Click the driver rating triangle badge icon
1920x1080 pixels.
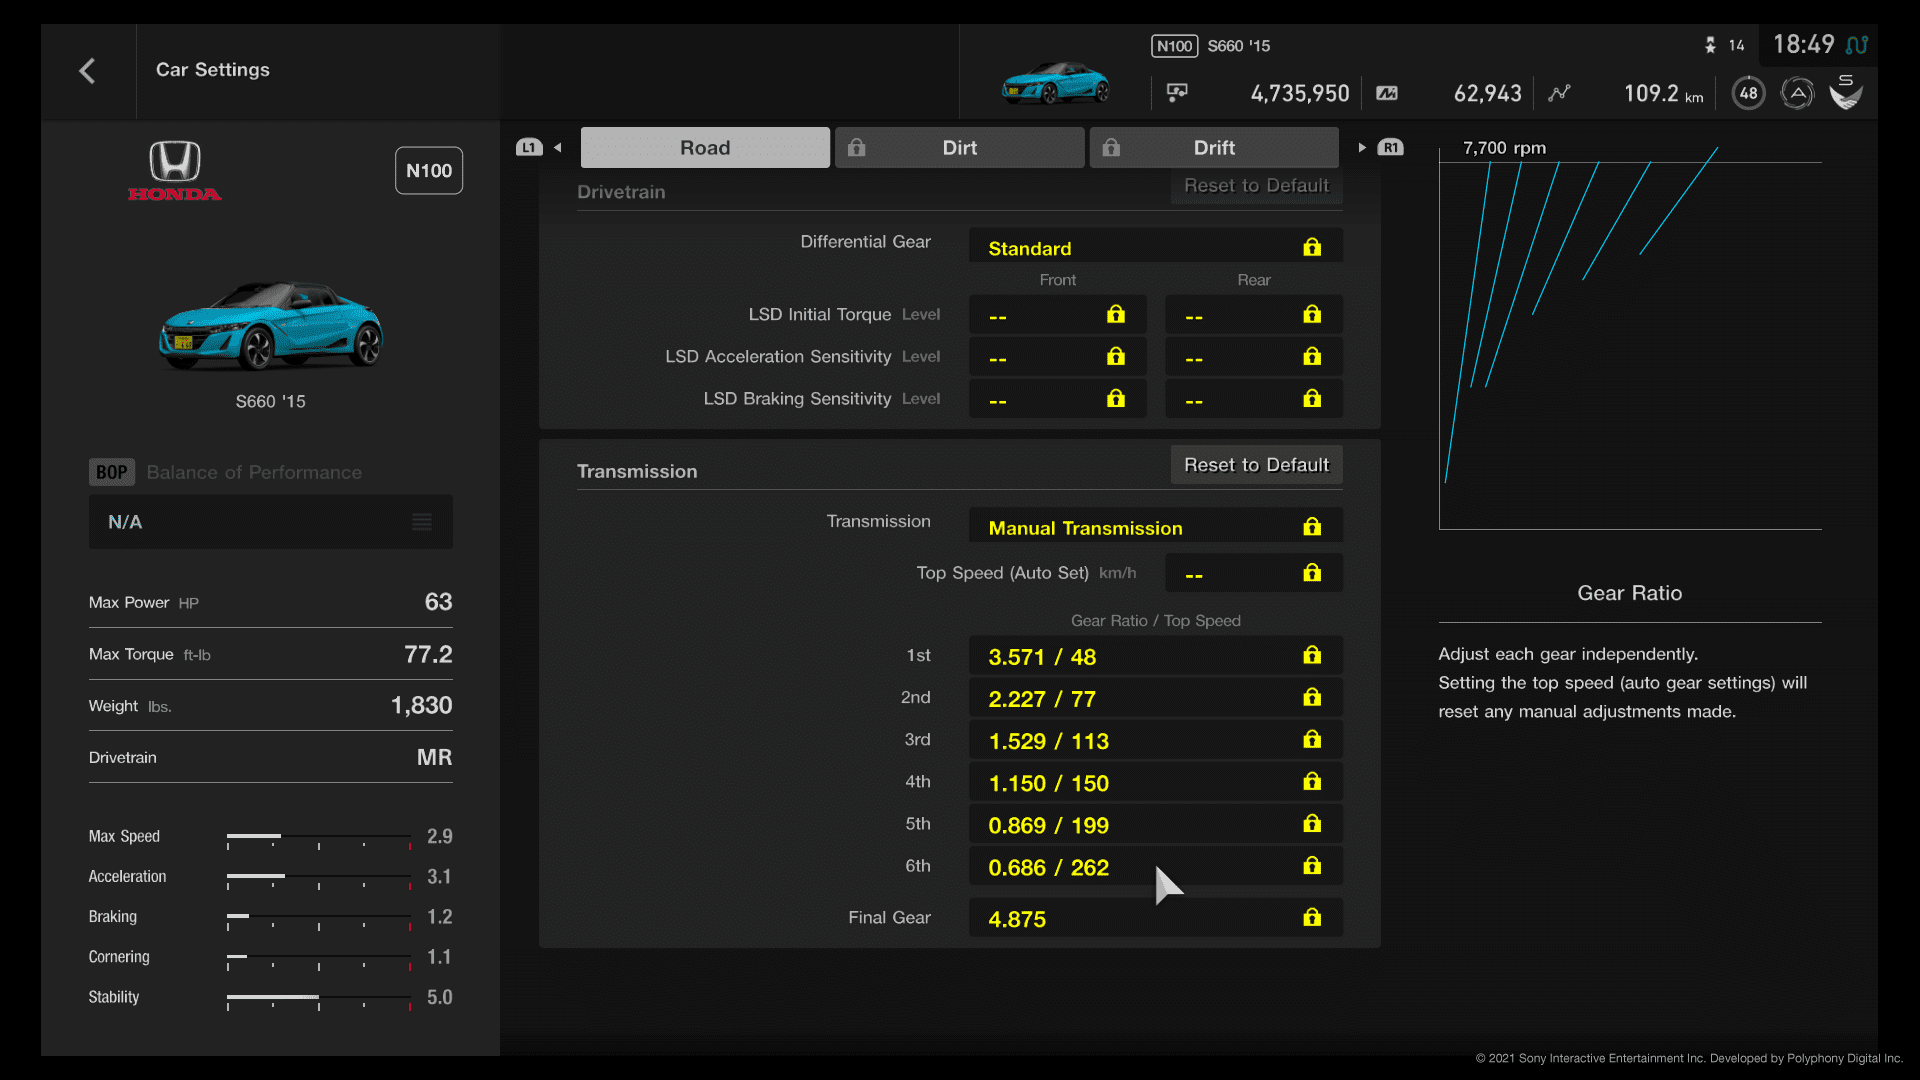pyautogui.click(x=1797, y=93)
